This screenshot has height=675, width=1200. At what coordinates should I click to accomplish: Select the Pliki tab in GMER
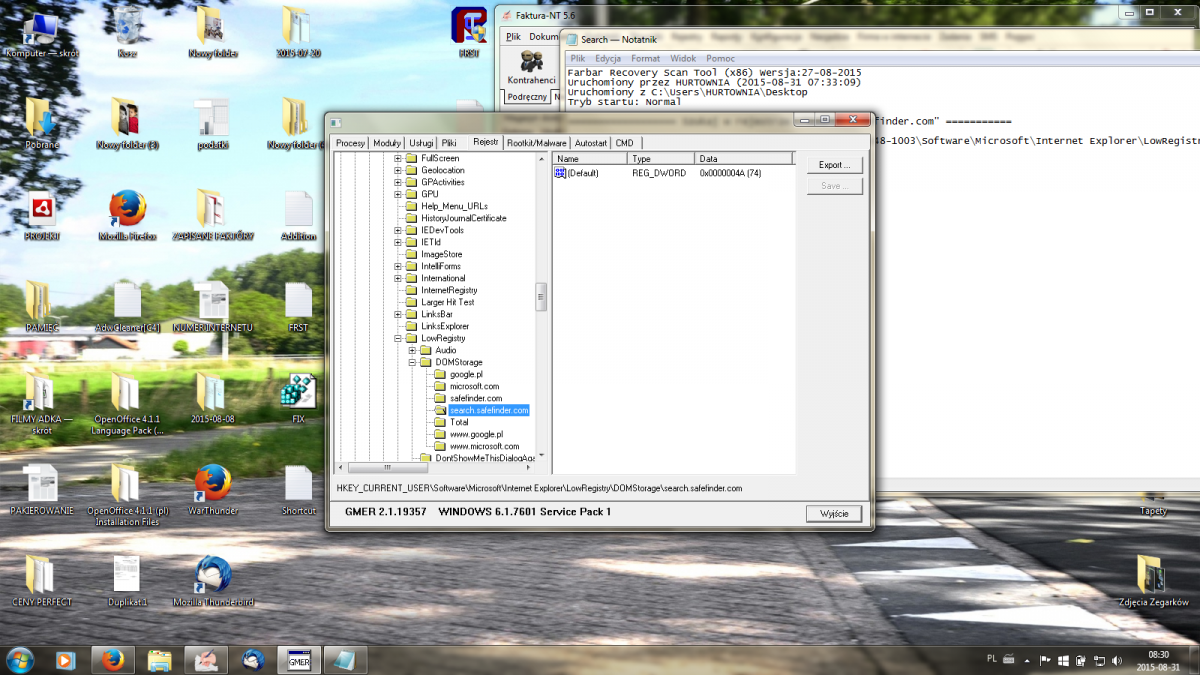[449, 143]
